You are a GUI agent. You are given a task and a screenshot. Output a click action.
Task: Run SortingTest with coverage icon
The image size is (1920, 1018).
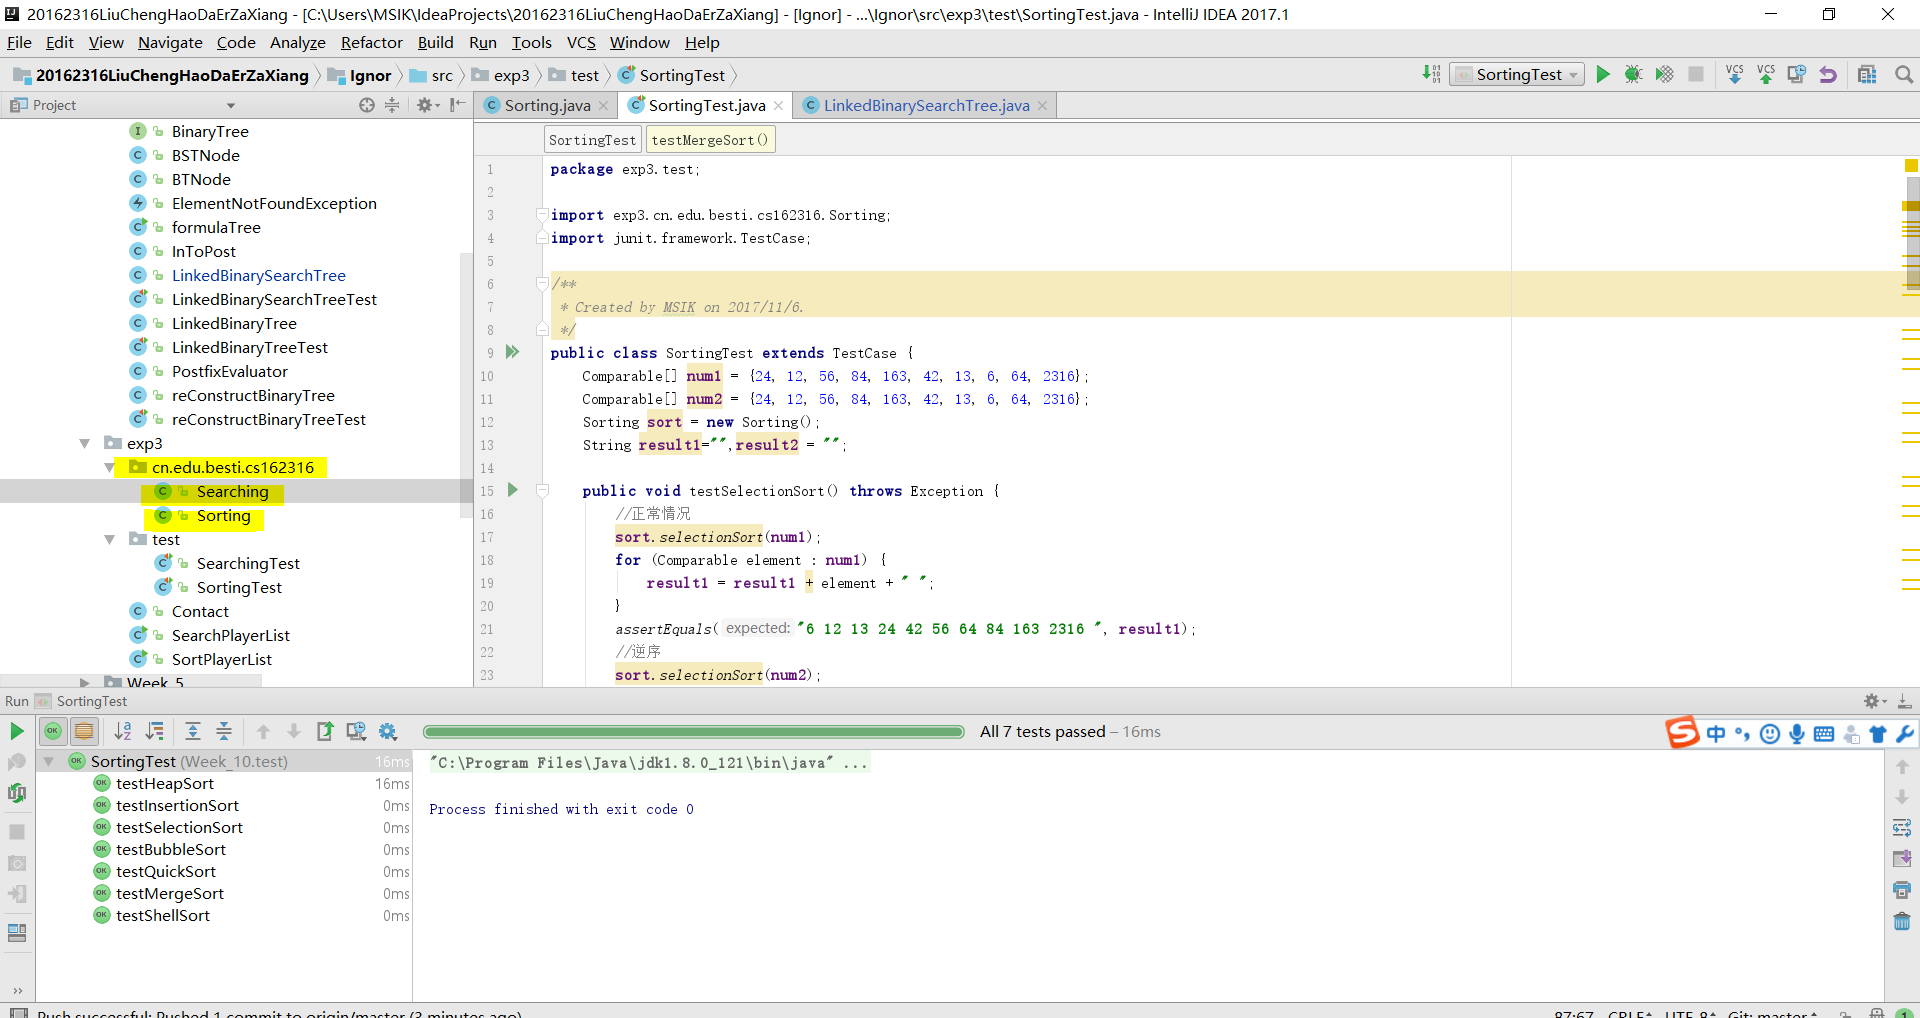click(1664, 74)
